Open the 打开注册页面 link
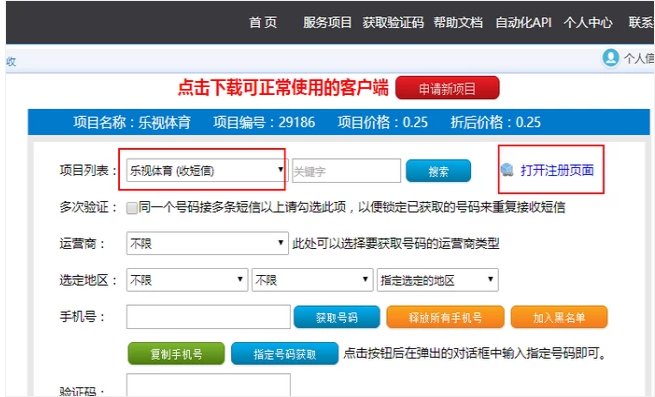The image size is (655, 397). point(557,170)
